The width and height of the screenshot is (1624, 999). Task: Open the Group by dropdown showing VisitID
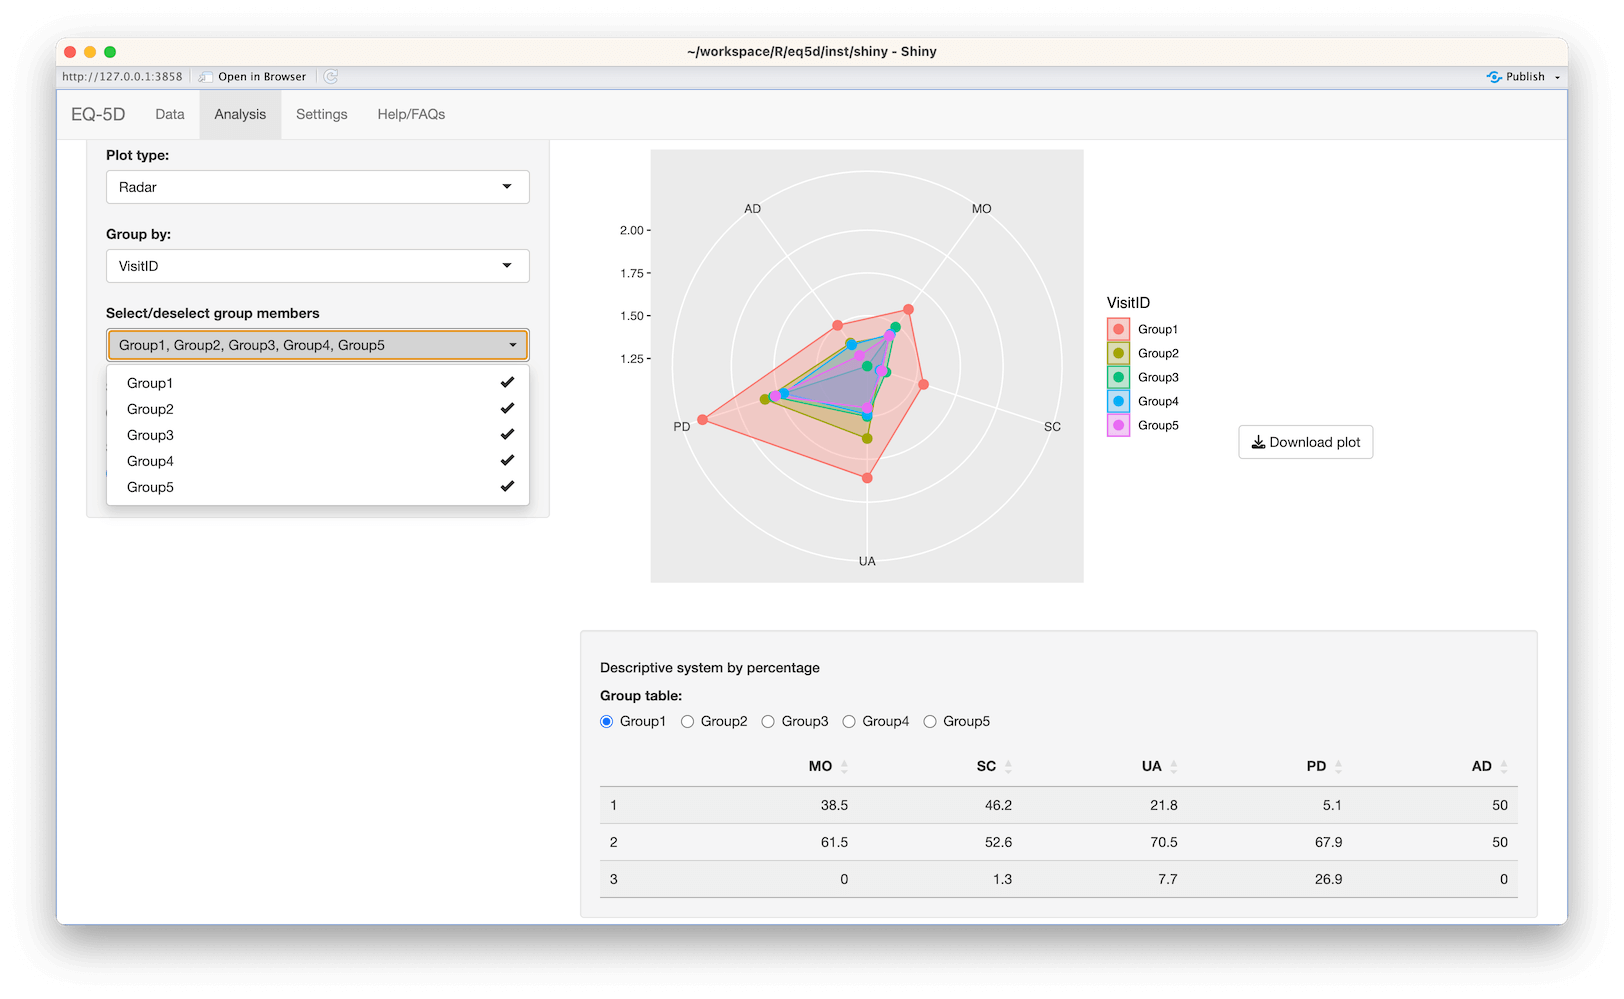(317, 266)
